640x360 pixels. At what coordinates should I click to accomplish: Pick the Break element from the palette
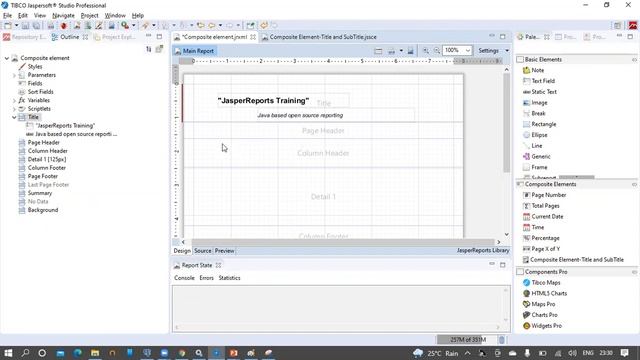pos(534,113)
